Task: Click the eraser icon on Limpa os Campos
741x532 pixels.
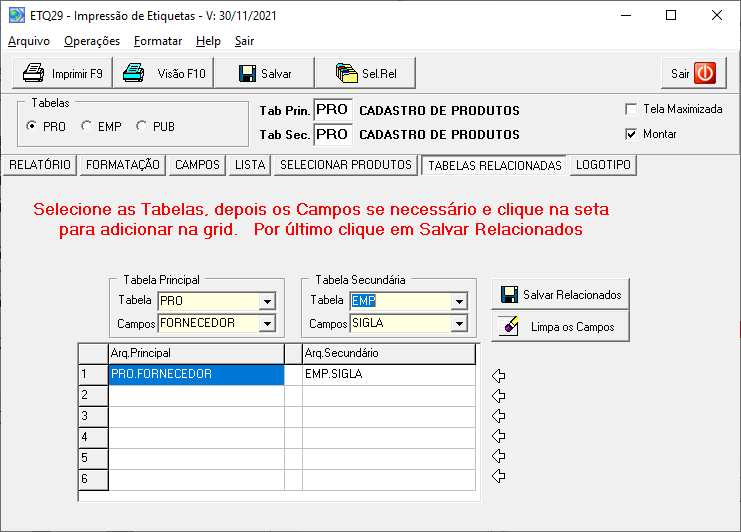Action: pos(509,326)
